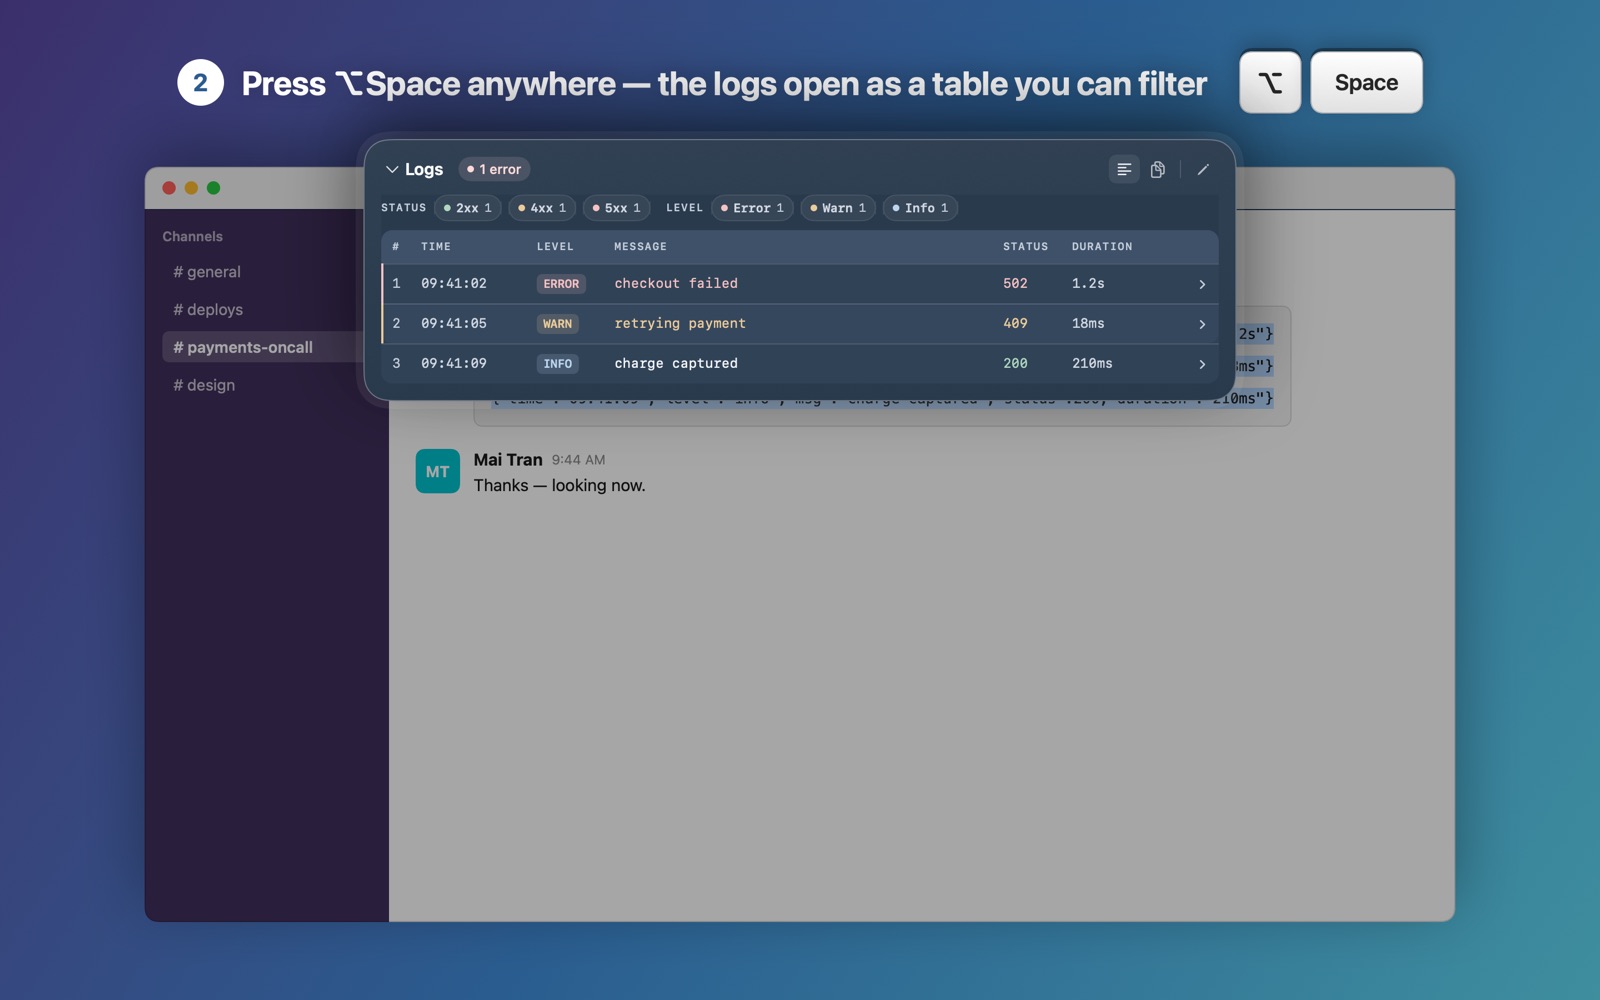Expand the retrying payment row chevron
The width and height of the screenshot is (1600, 1000).
point(1202,324)
